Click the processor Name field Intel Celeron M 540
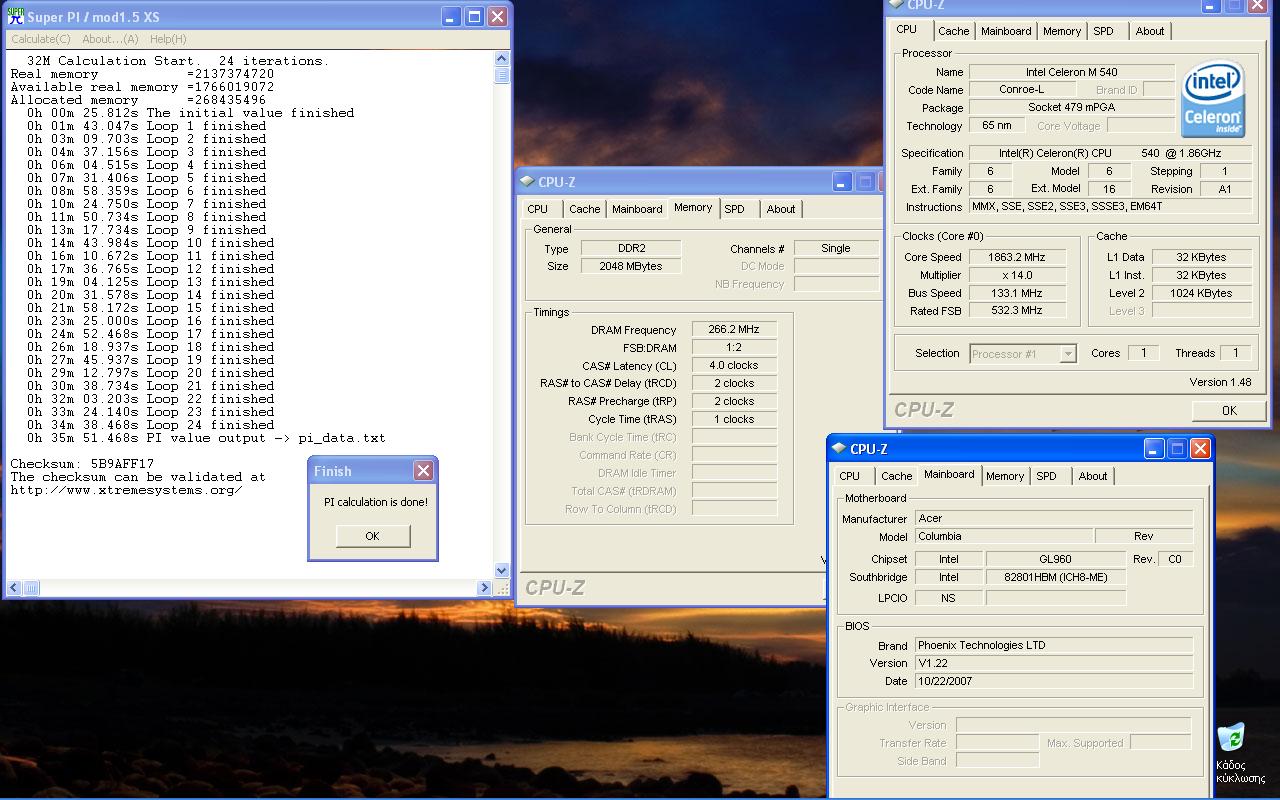This screenshot has width=1280, height=800. pyautogui.click(x=1072, y=72)
